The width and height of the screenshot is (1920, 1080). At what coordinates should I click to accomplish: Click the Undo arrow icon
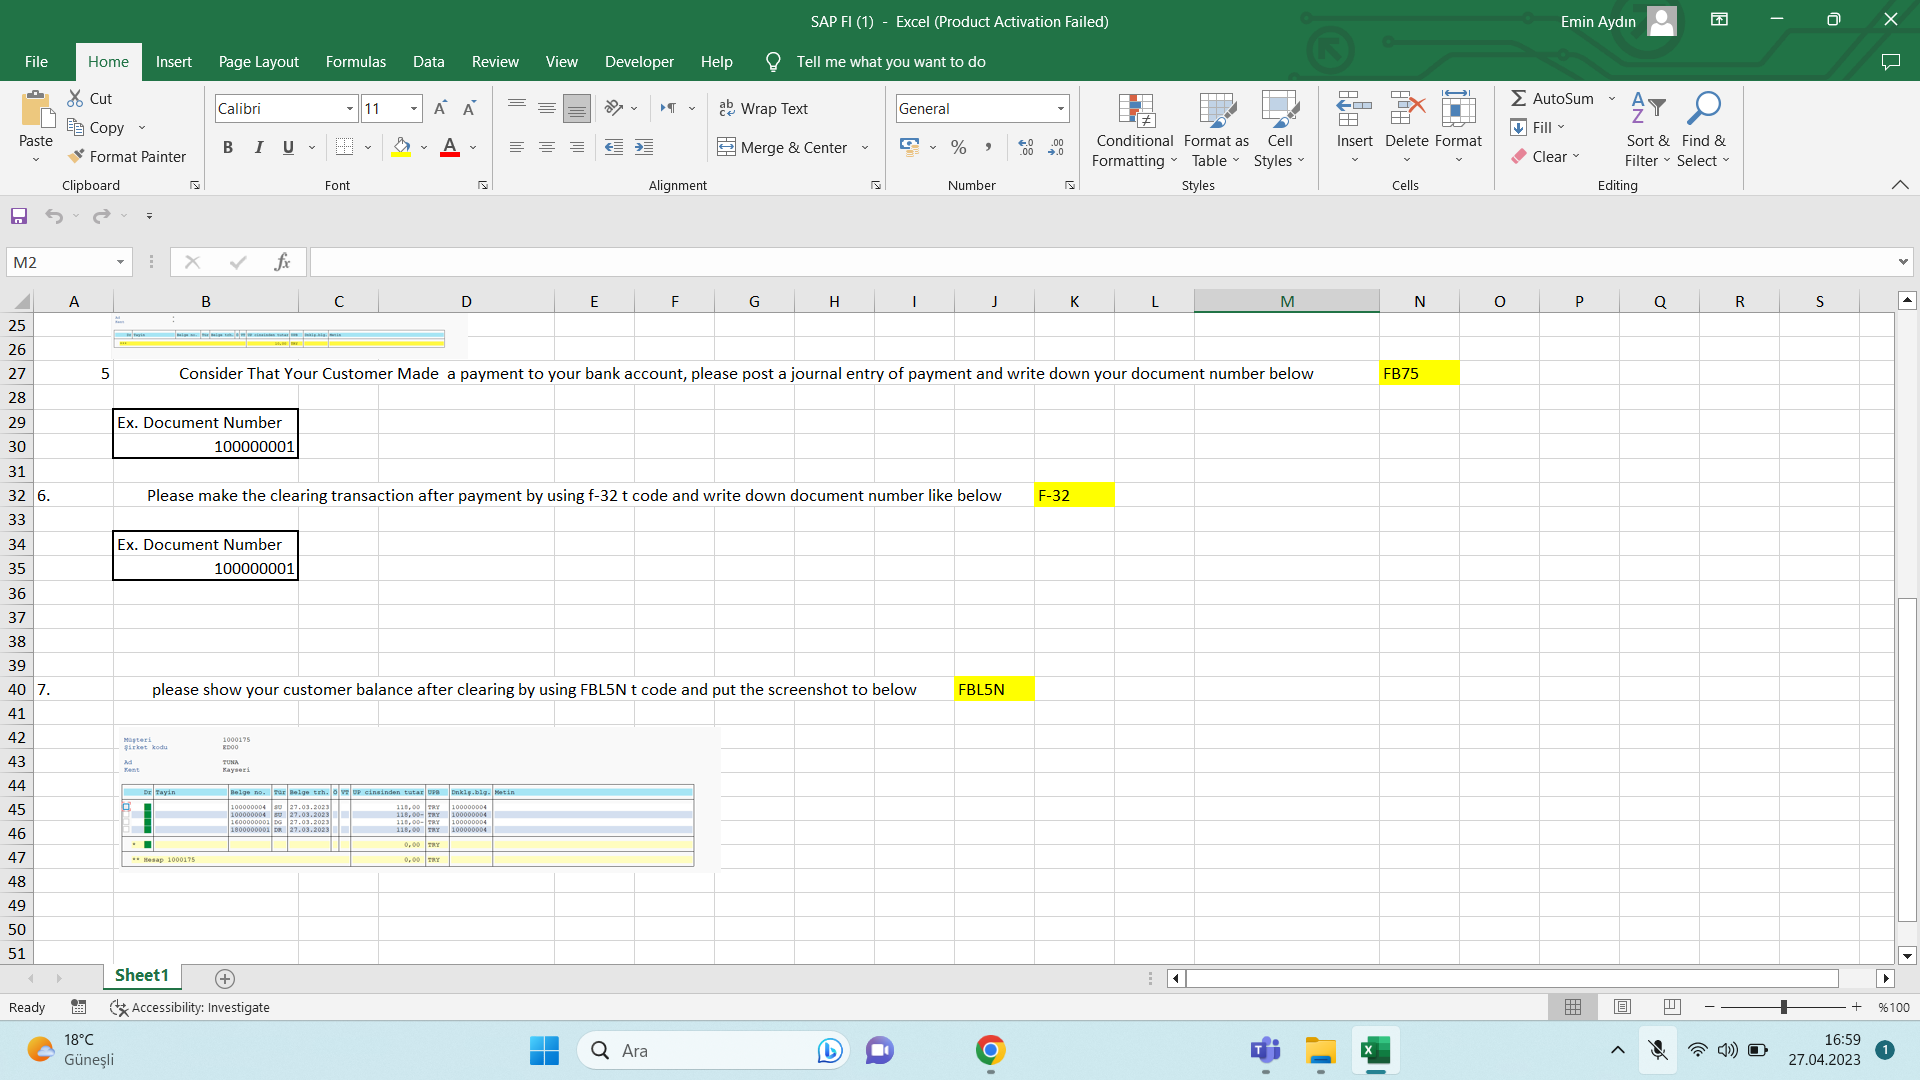click(x=54, y=216)
